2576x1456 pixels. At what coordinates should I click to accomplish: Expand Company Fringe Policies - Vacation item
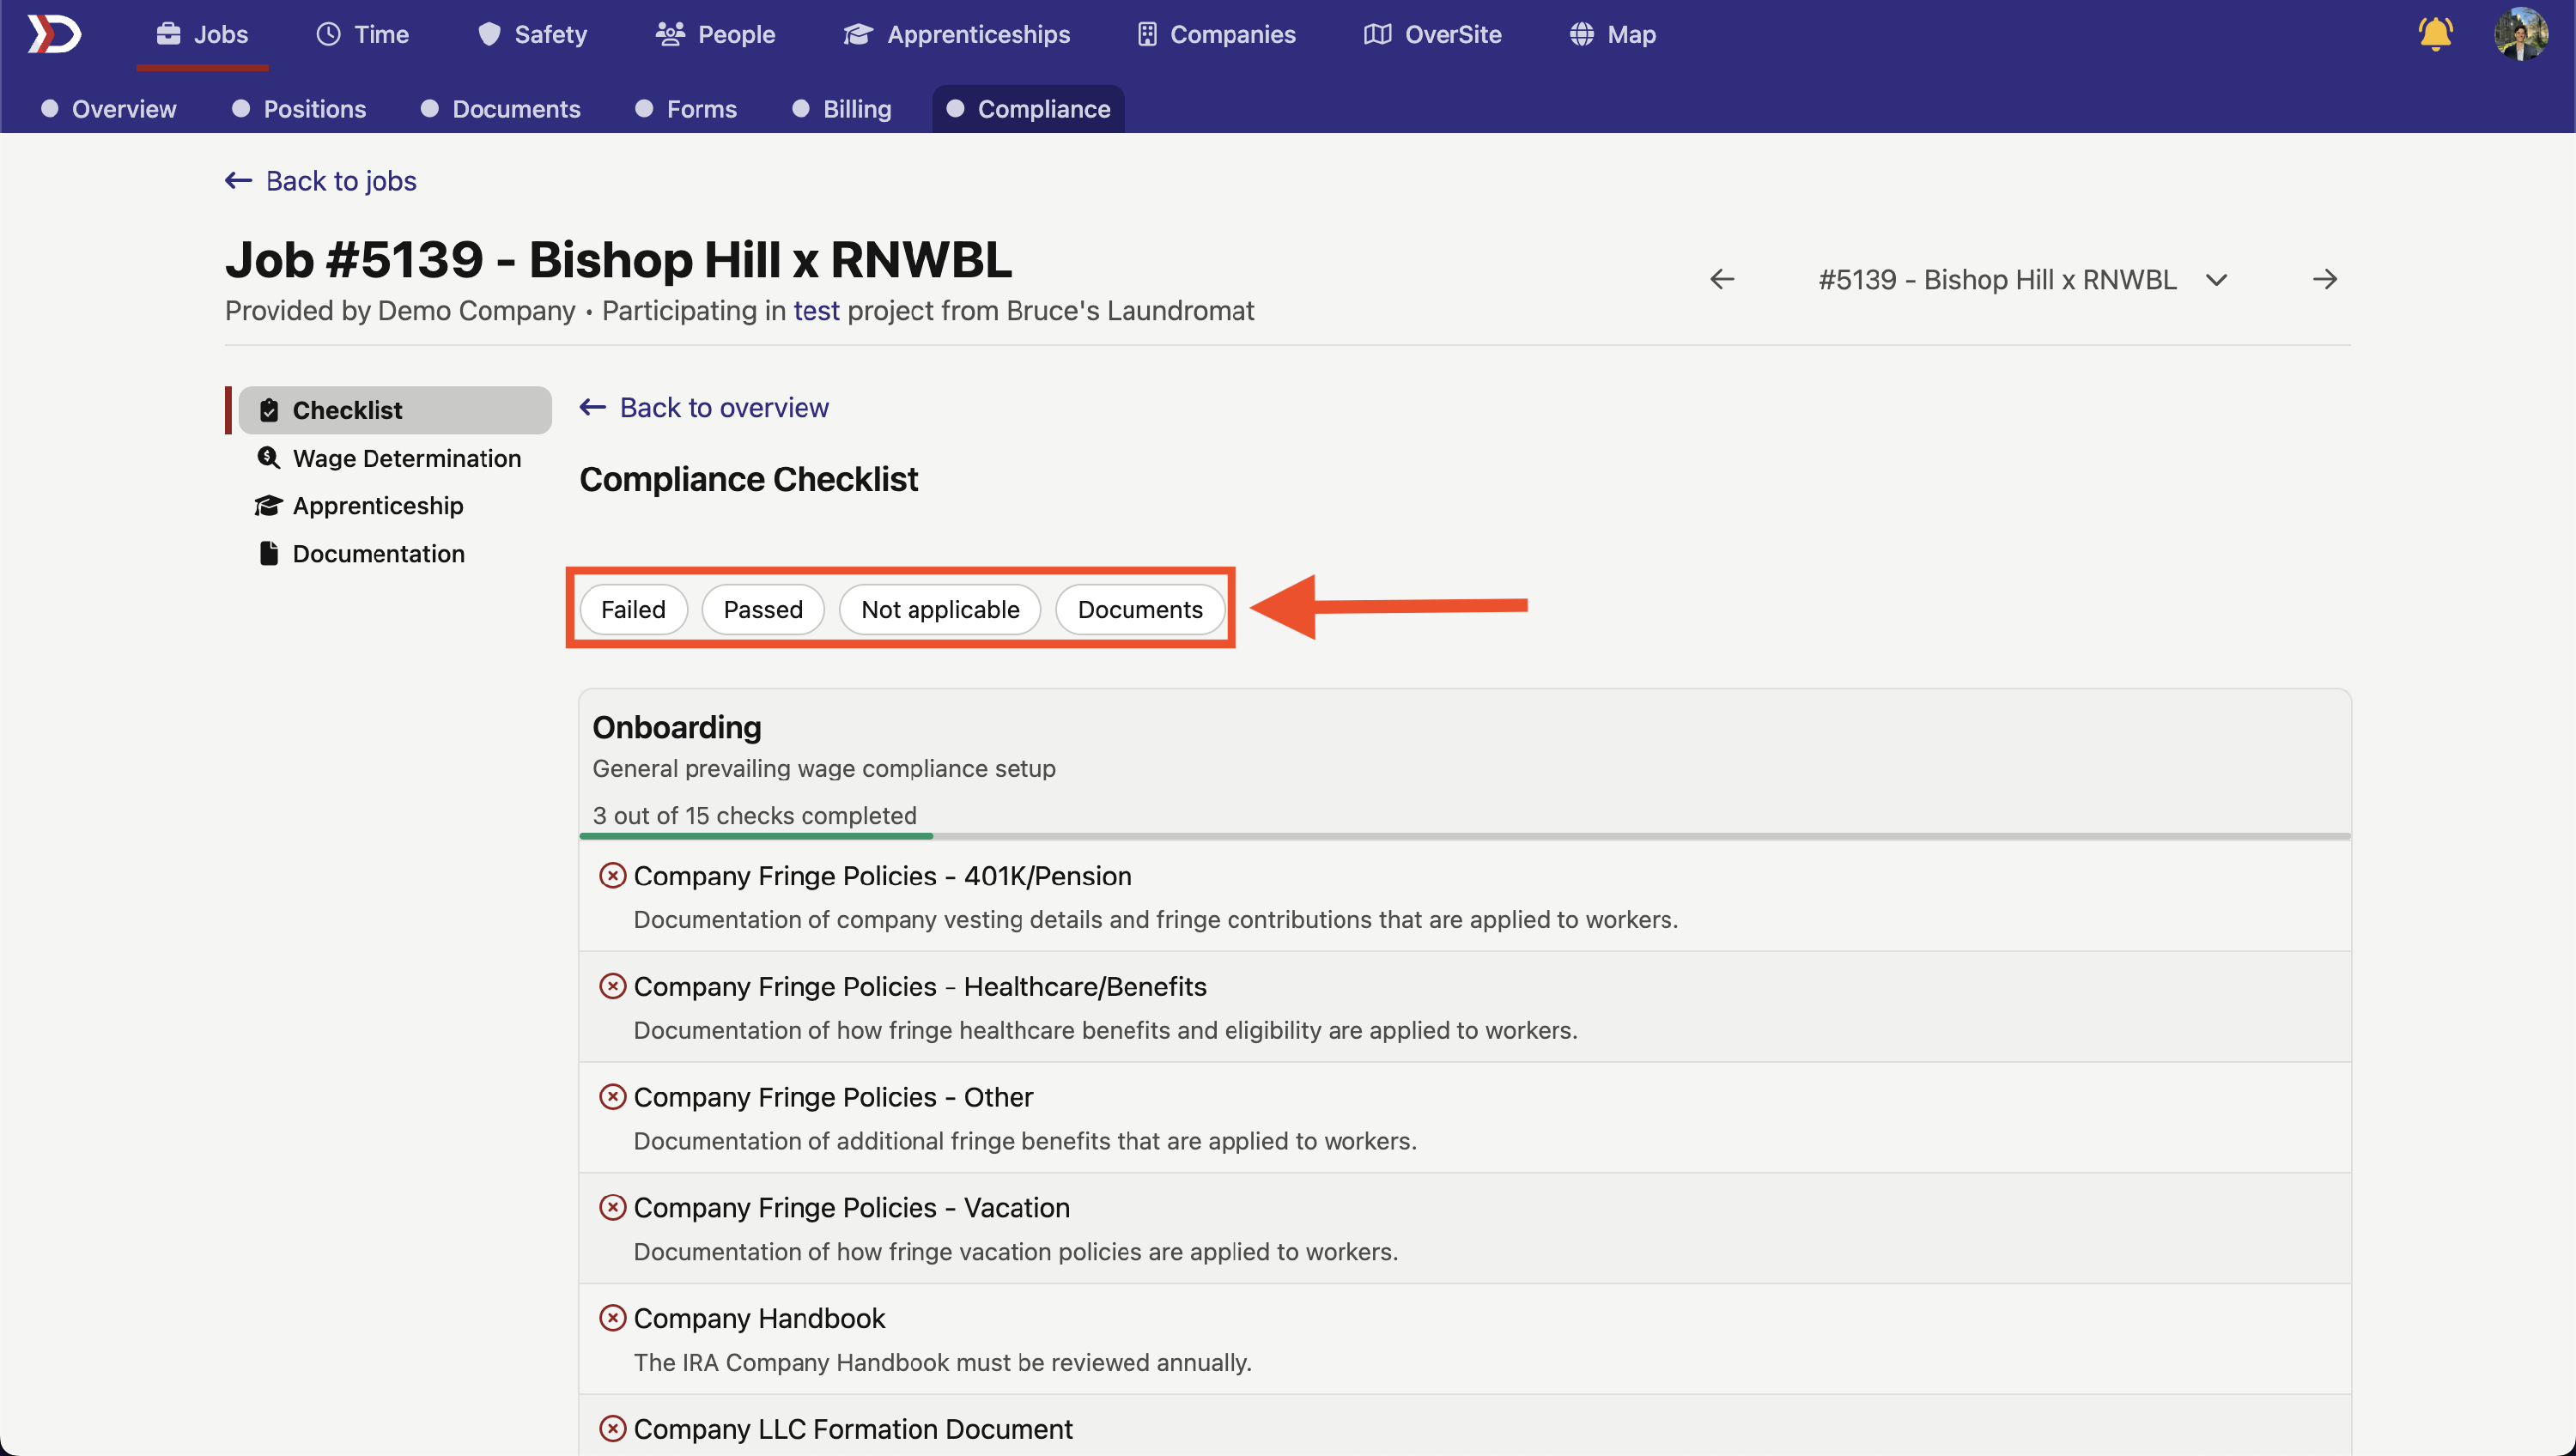coord(851,1208)
